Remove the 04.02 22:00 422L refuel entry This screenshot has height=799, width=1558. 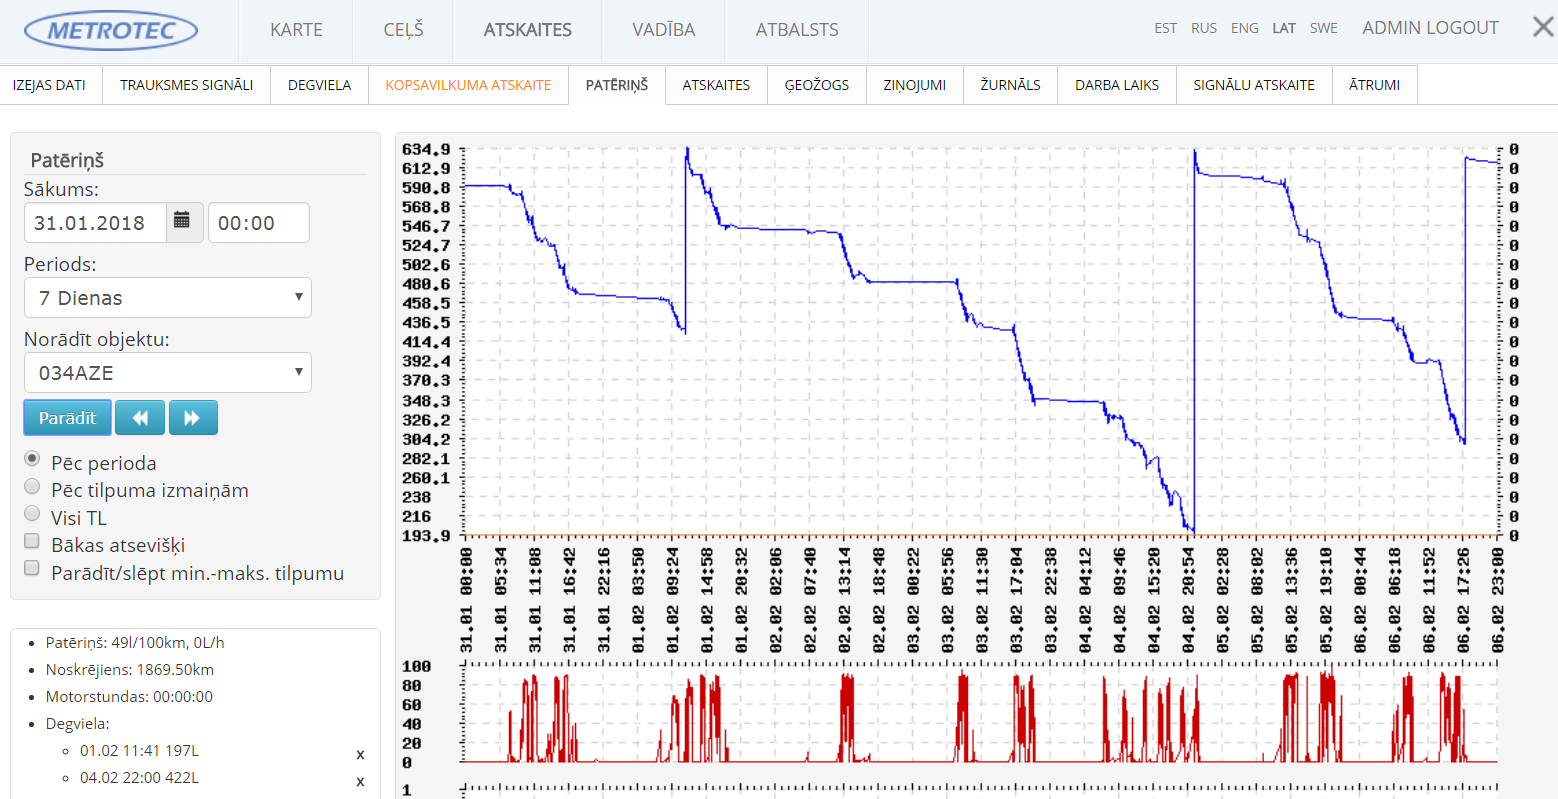pos(360,782)
